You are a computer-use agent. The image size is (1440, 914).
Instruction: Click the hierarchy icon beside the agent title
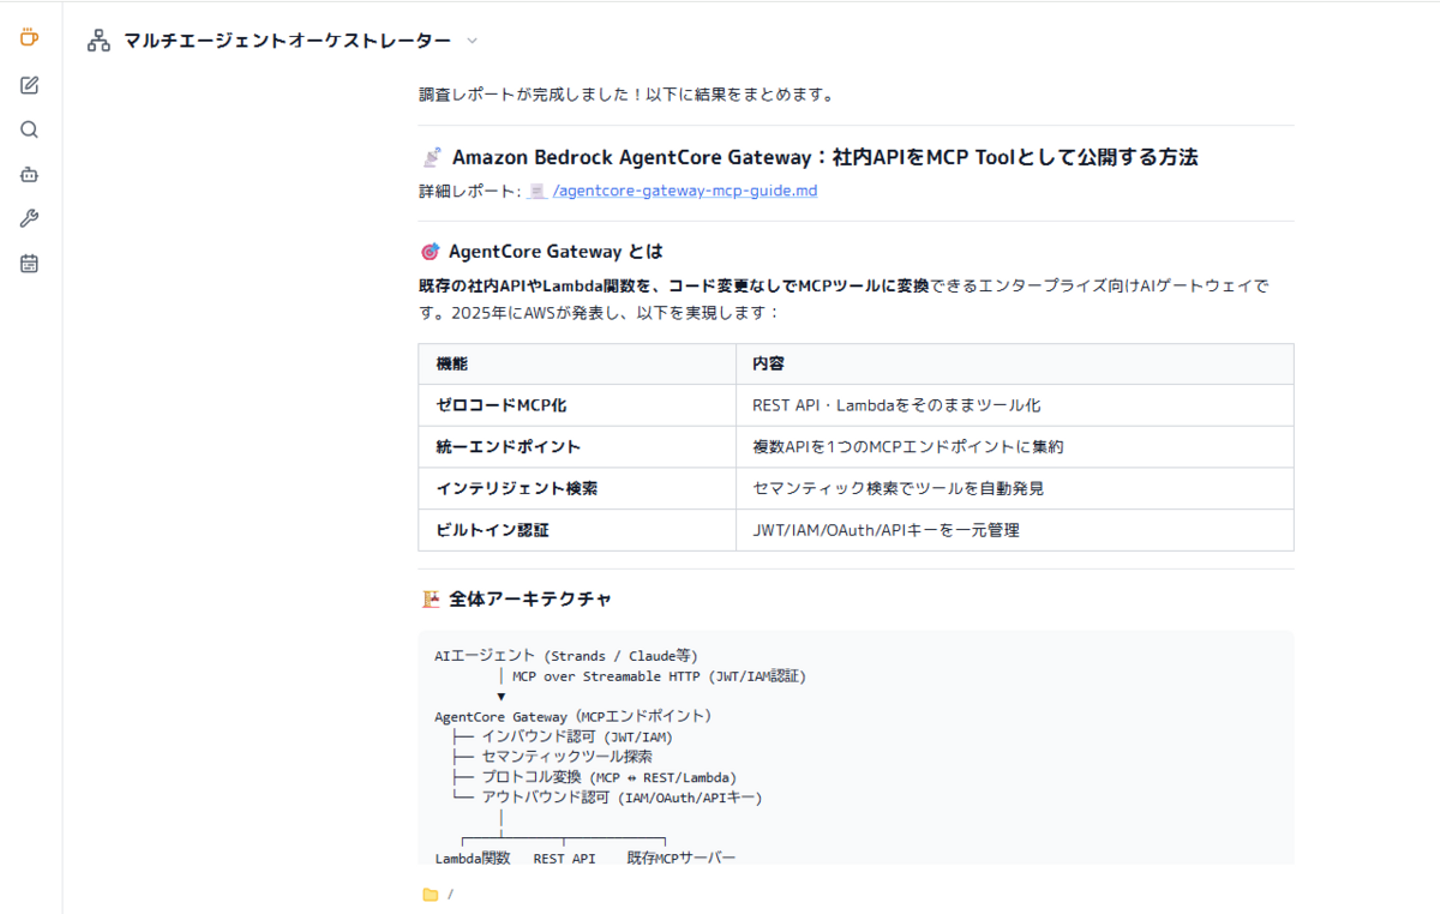[x=99, y=41]
